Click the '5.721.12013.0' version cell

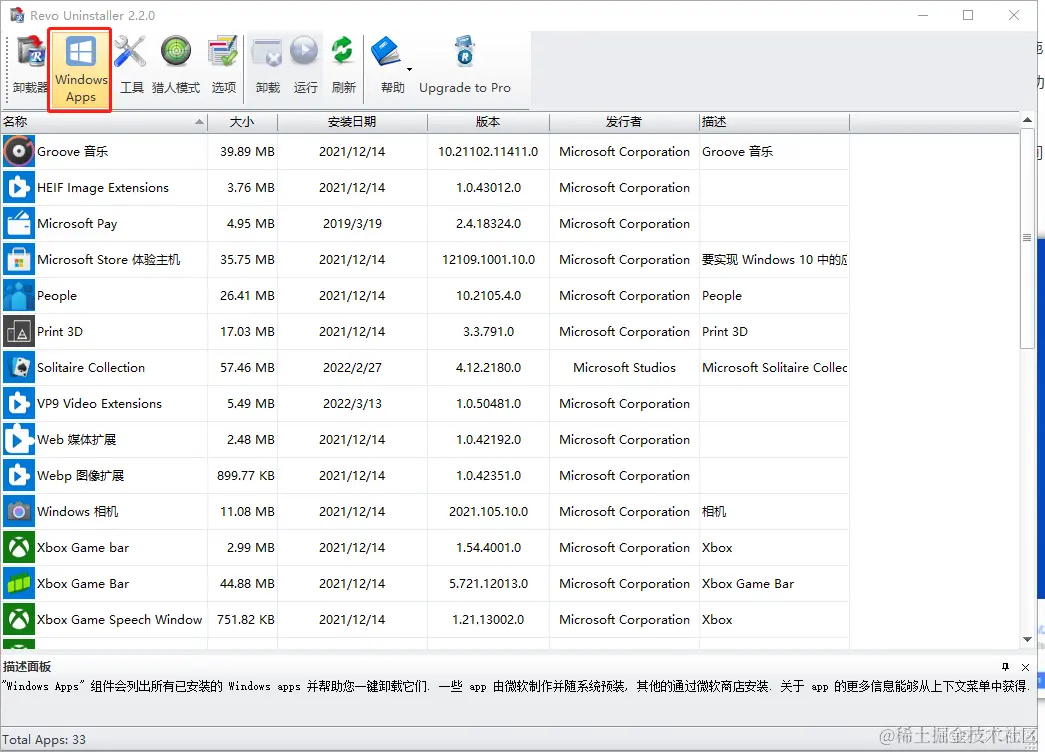coord(489,583)
